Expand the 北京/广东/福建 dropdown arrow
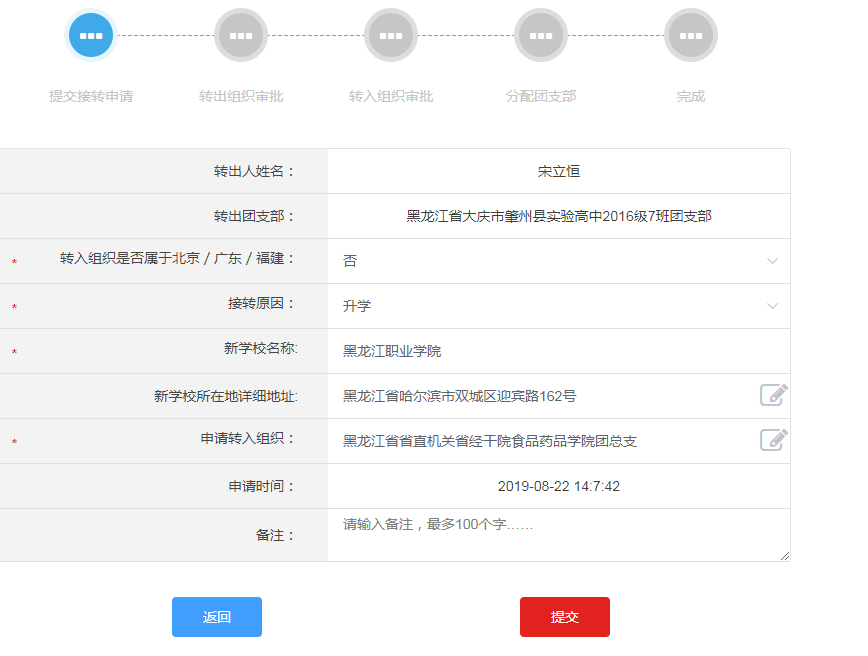Screen dimensions: 868x656 pyautogui.click(x=772, y=261)
